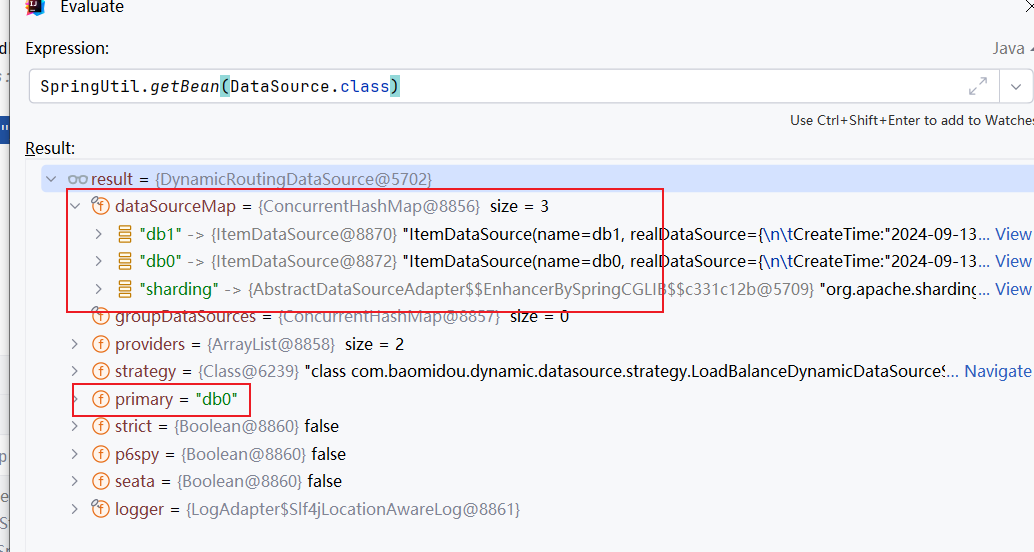Open the expression history dropdown arrow
This screenshot has width=1034, height=552.
(x=1016, y=87)
